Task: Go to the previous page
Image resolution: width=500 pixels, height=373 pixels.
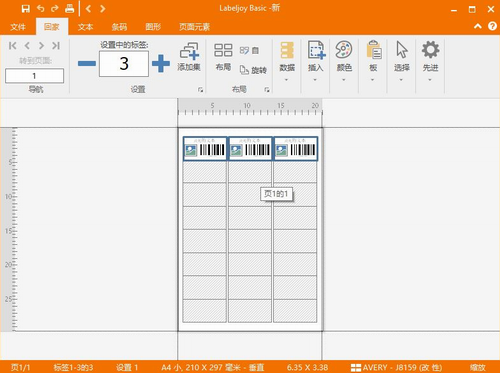Action: tap(27, 46)
